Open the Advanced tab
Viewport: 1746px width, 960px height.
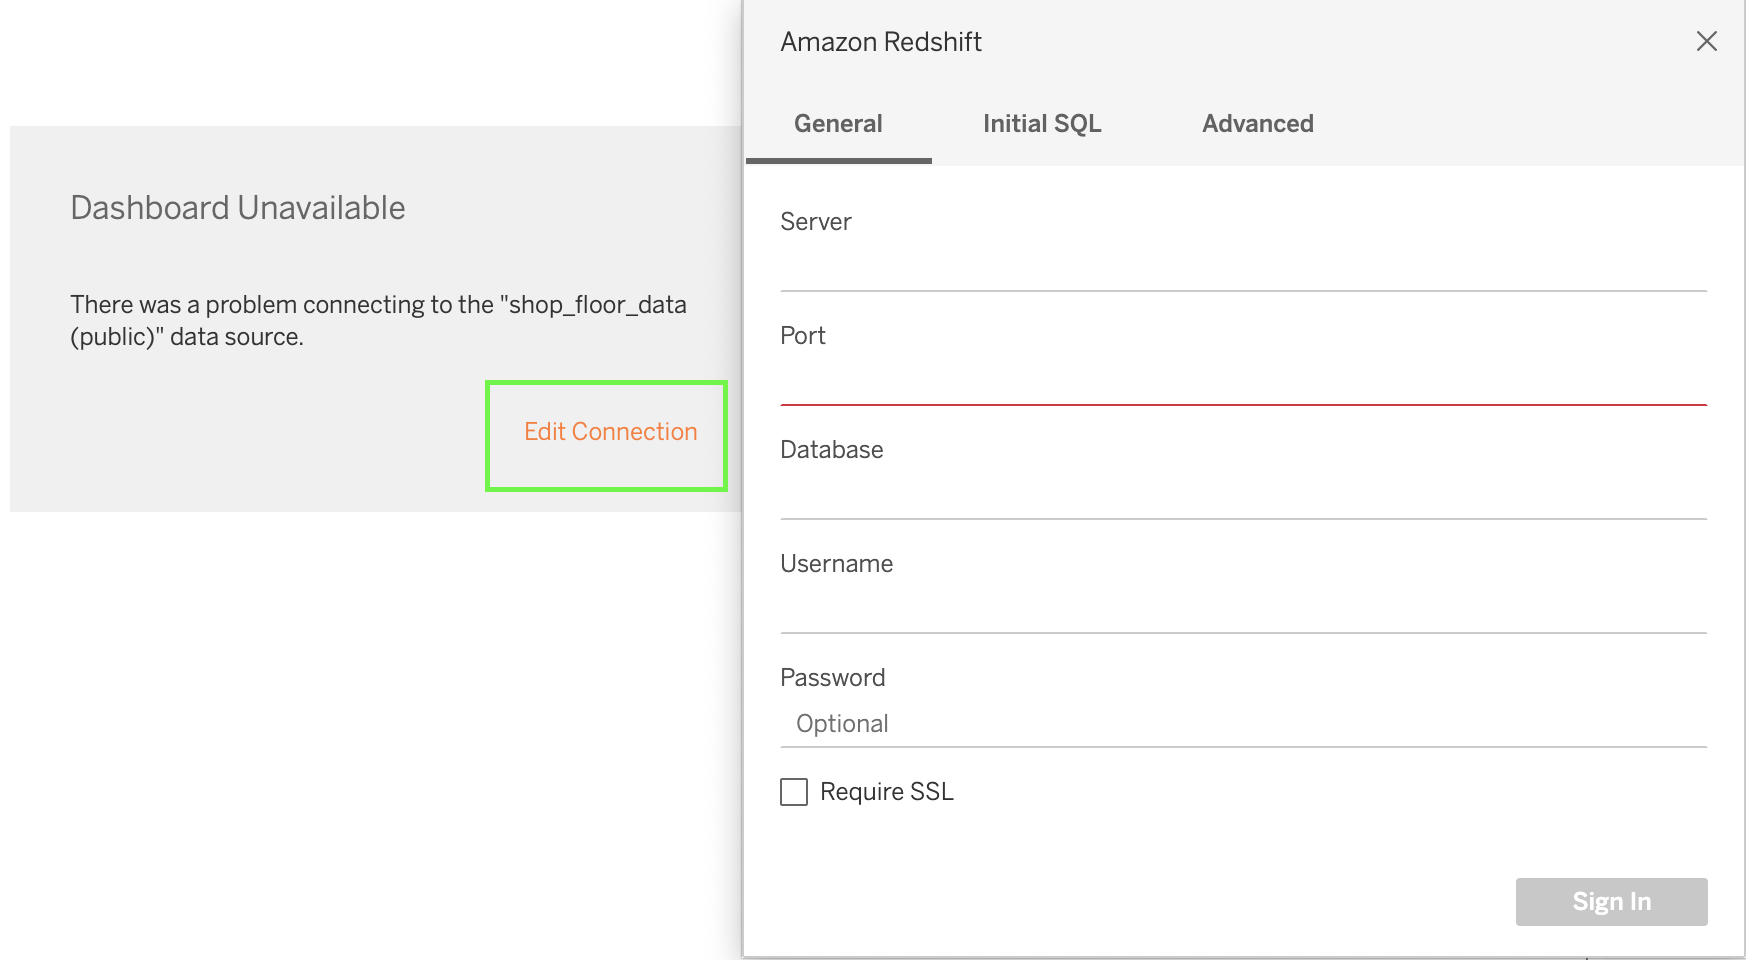(1258, 124)
